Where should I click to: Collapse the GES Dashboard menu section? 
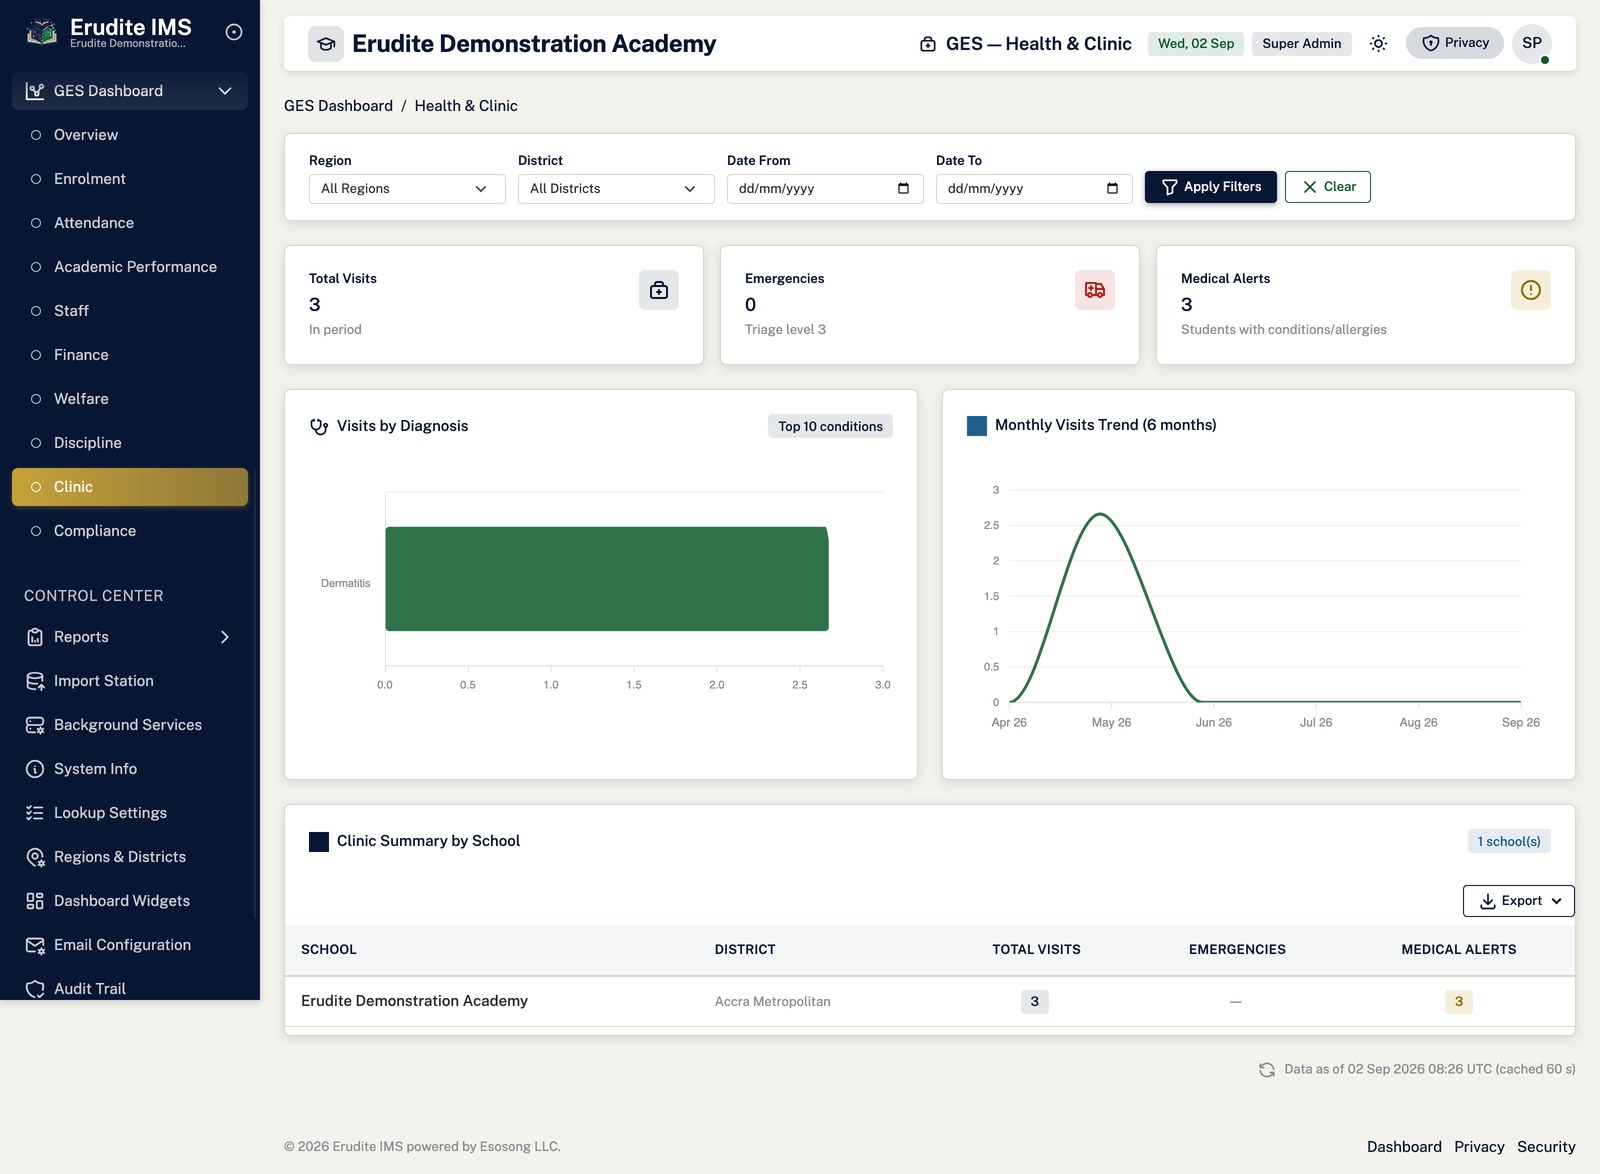point(130,91)
